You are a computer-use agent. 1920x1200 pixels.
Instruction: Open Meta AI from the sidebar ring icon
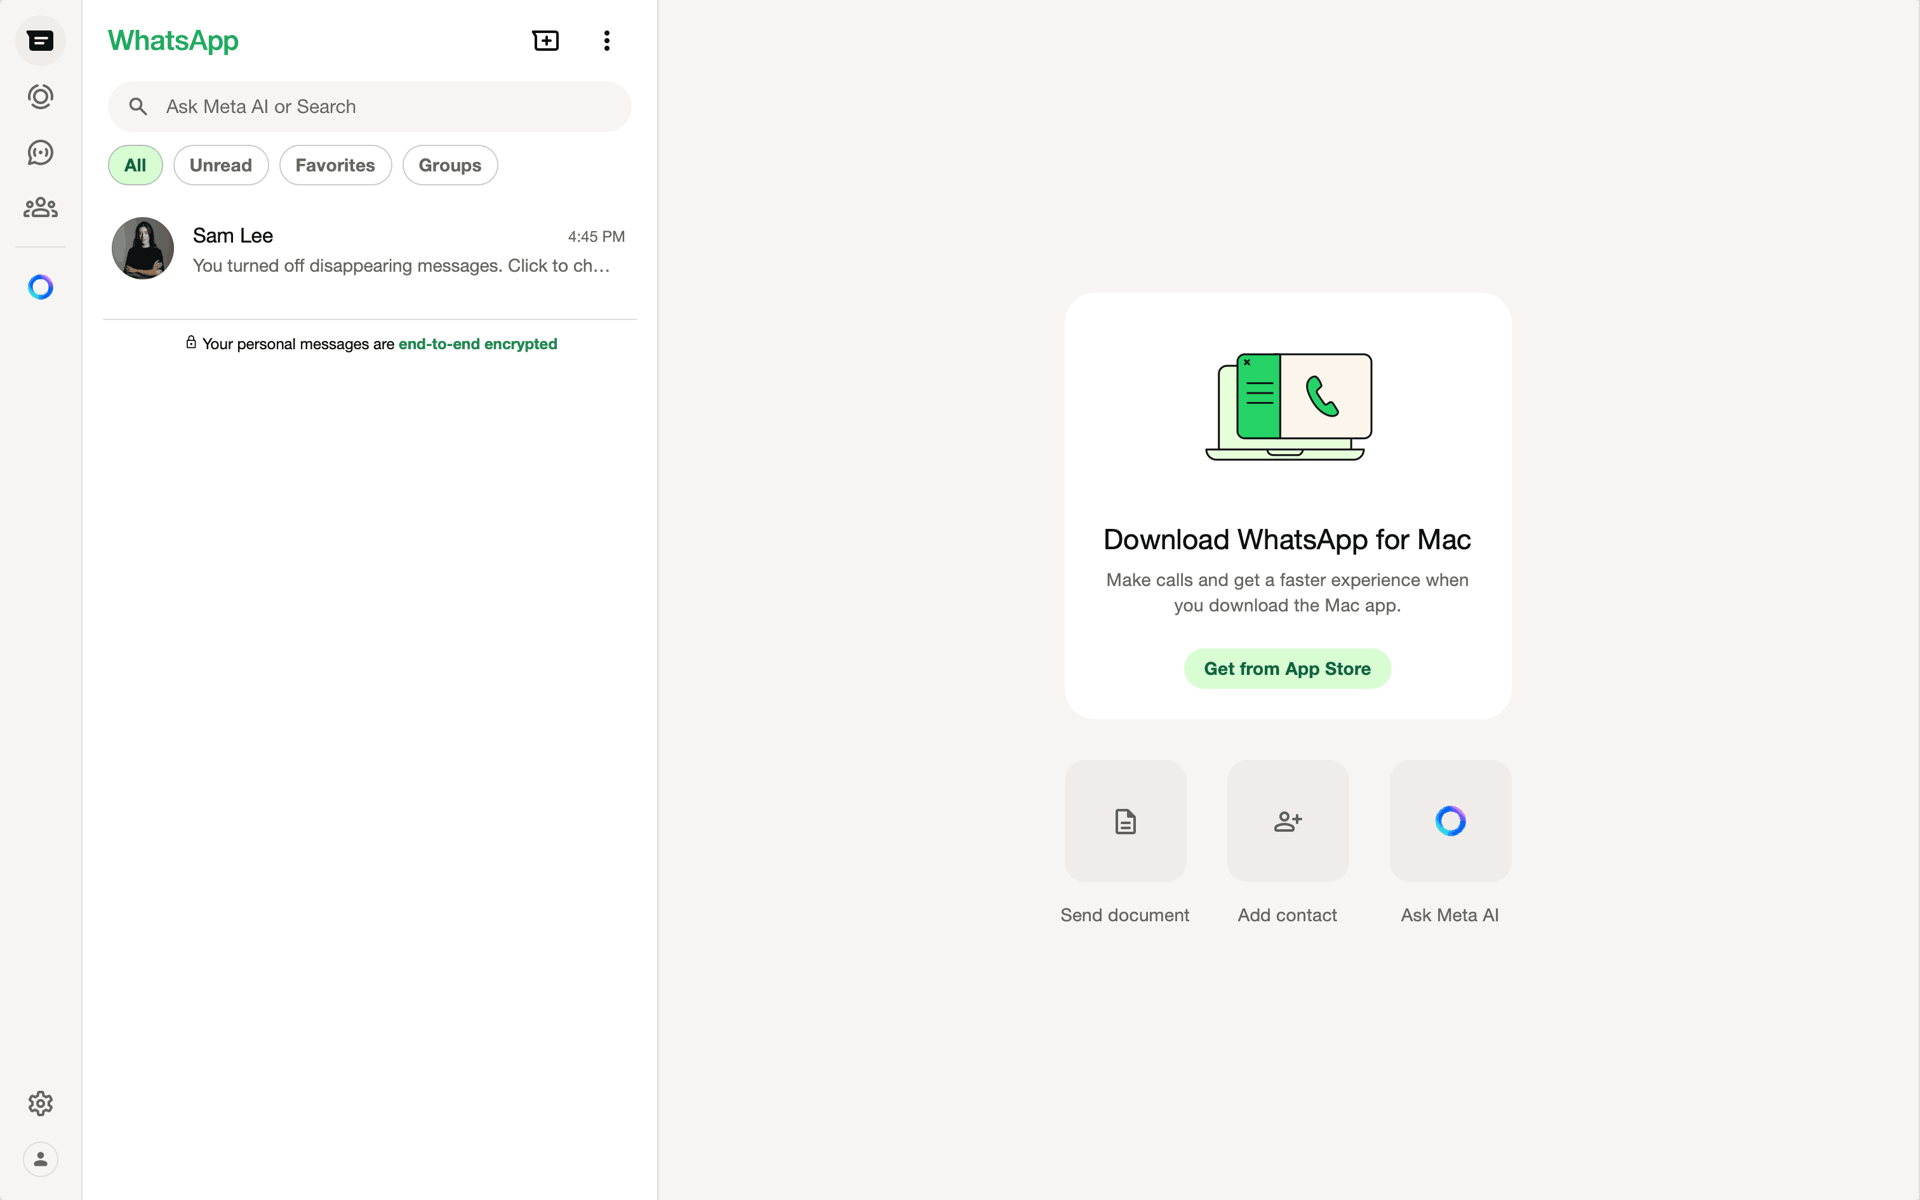[40, 287]
